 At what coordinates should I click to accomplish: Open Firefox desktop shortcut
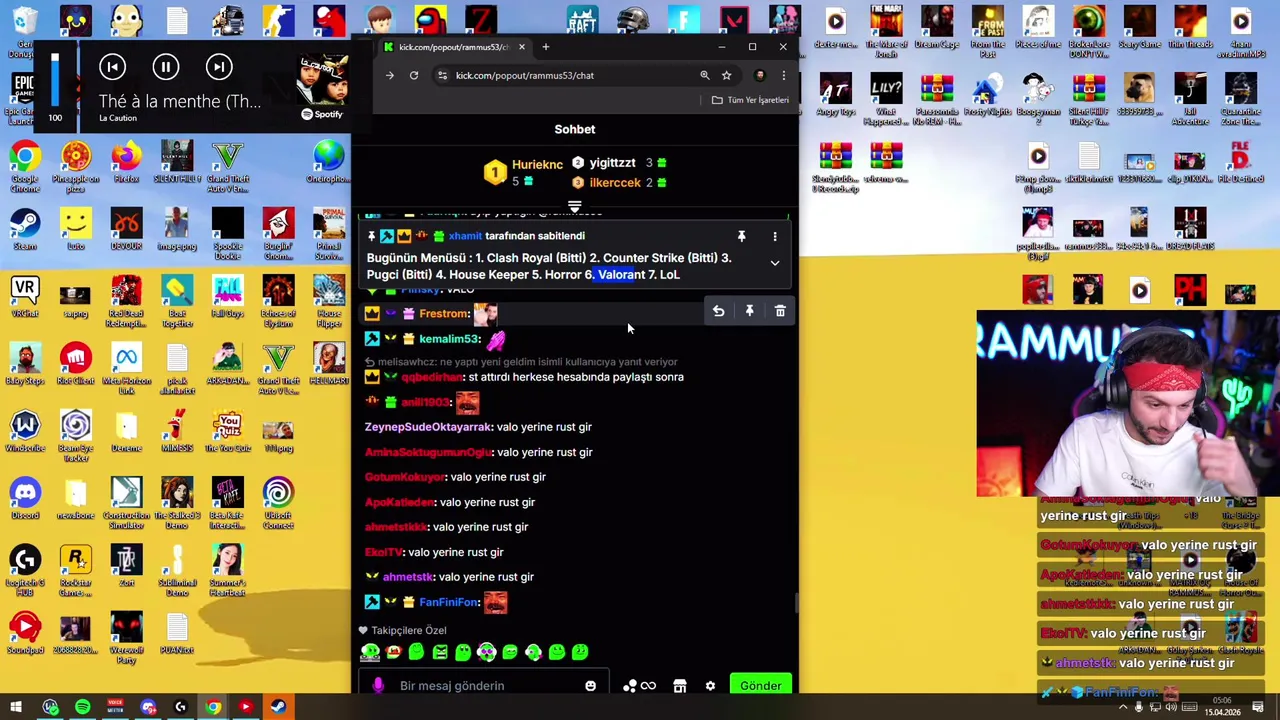point(126,163)
